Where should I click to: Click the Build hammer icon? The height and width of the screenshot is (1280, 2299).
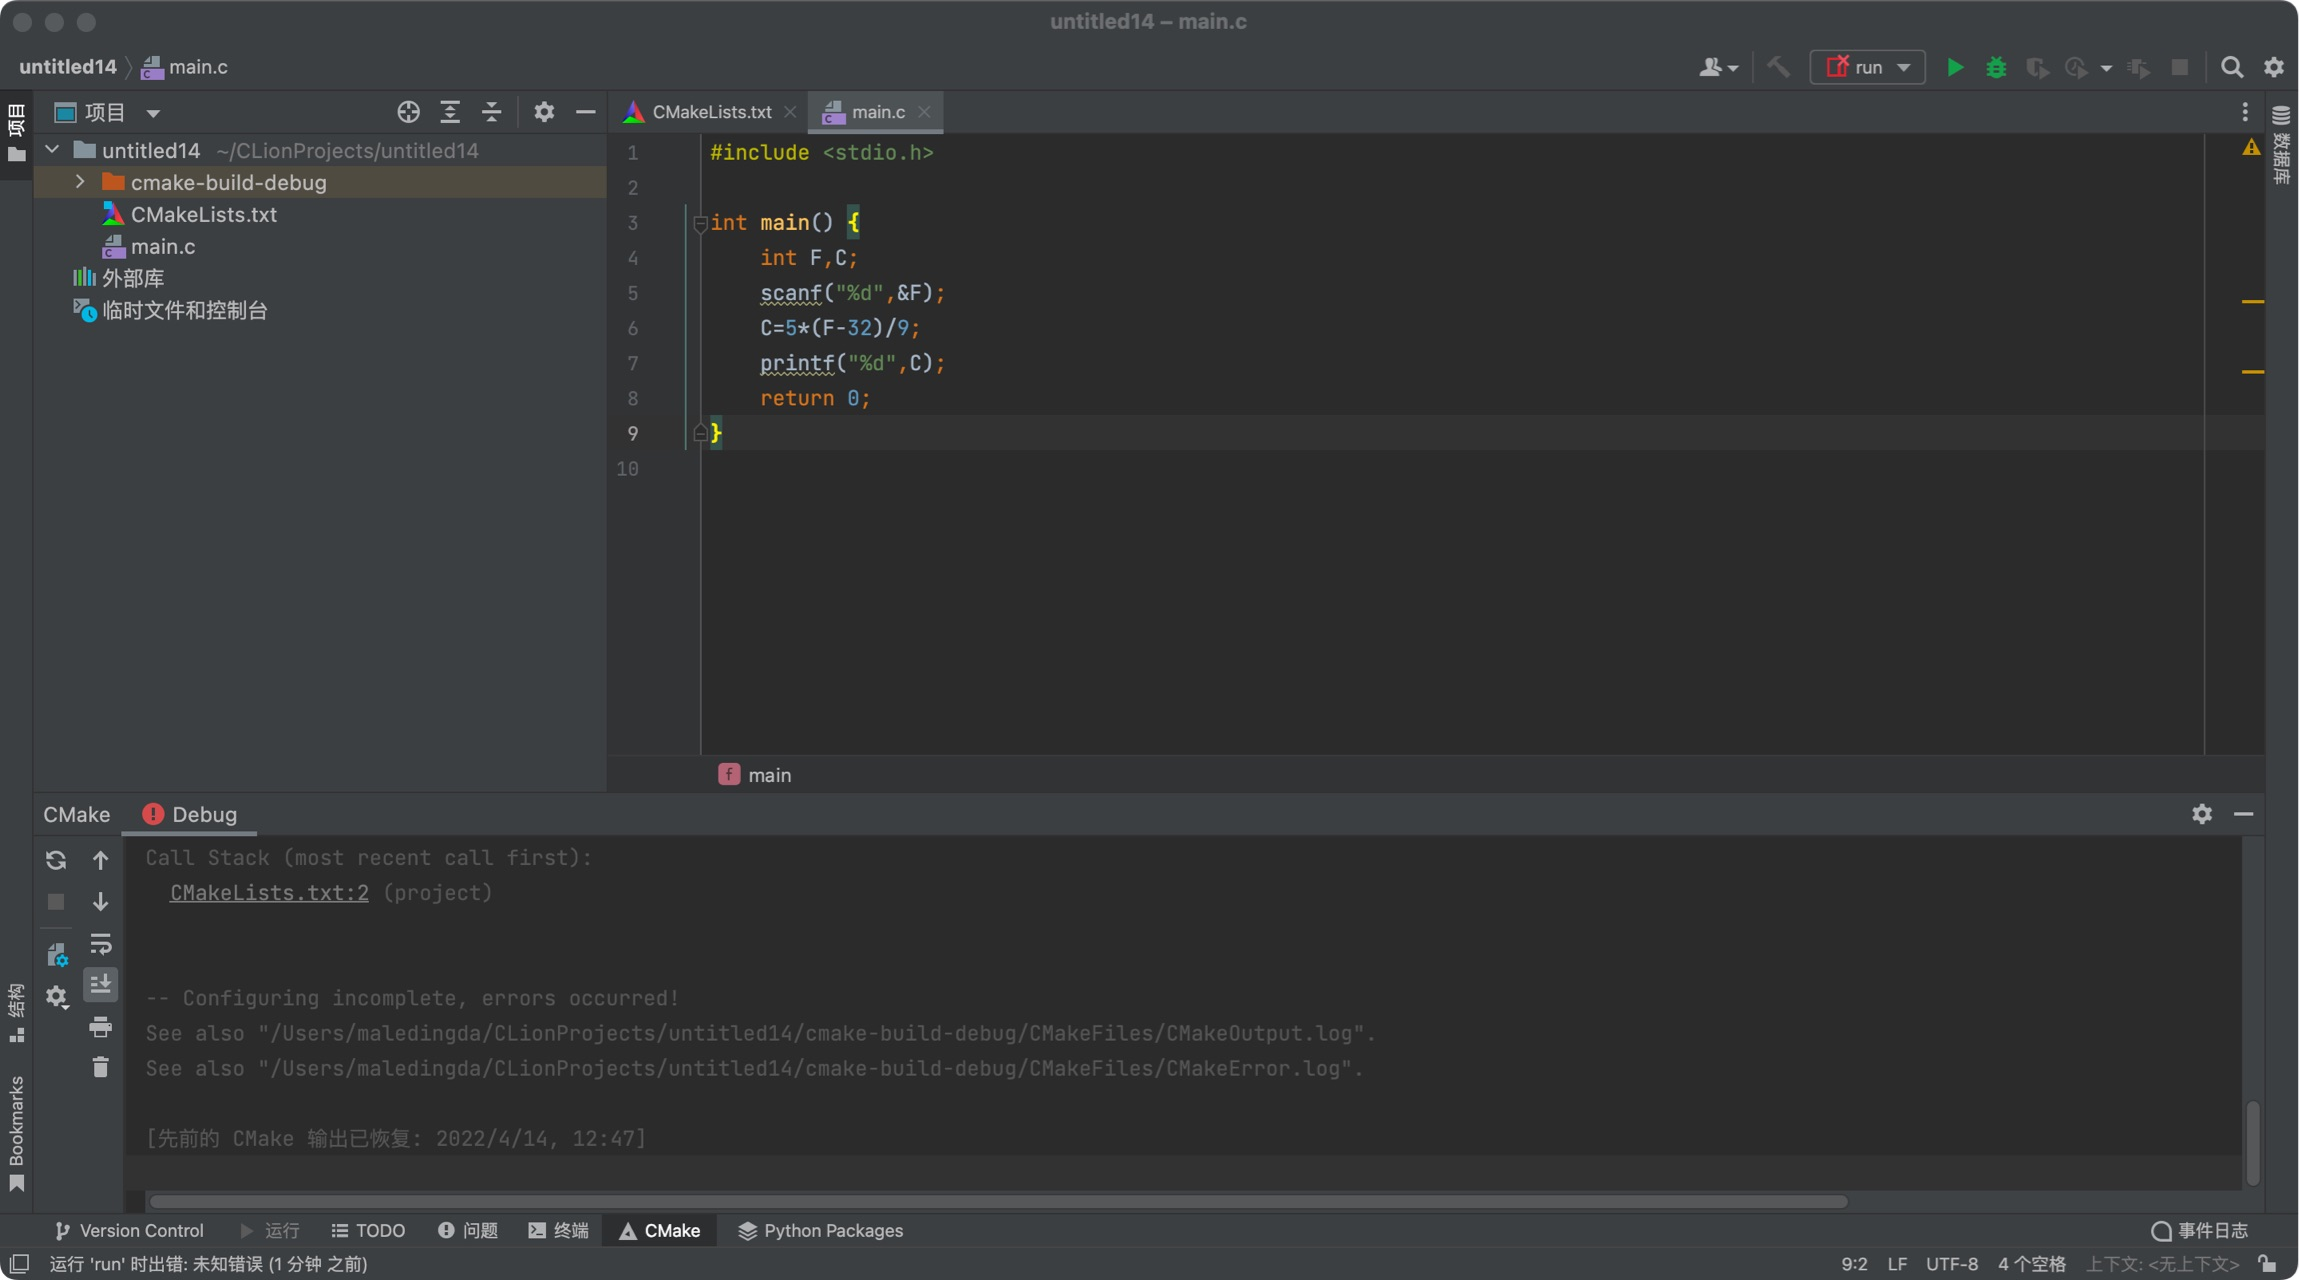(1778, 67)
